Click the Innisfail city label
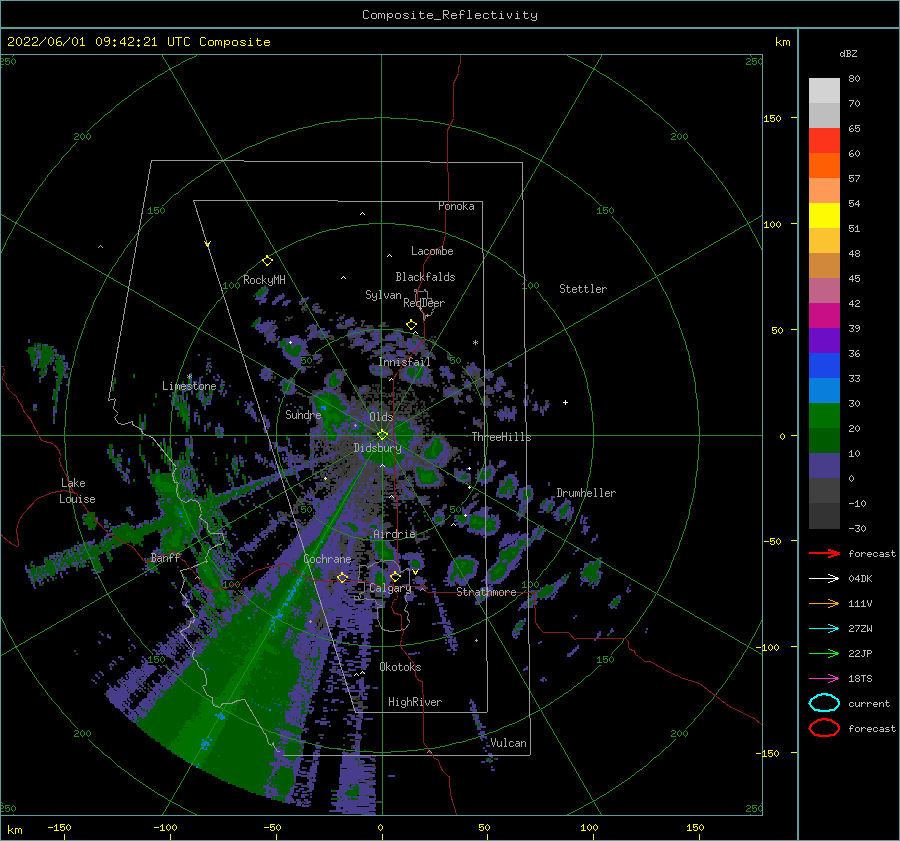 tap(404, 362)
